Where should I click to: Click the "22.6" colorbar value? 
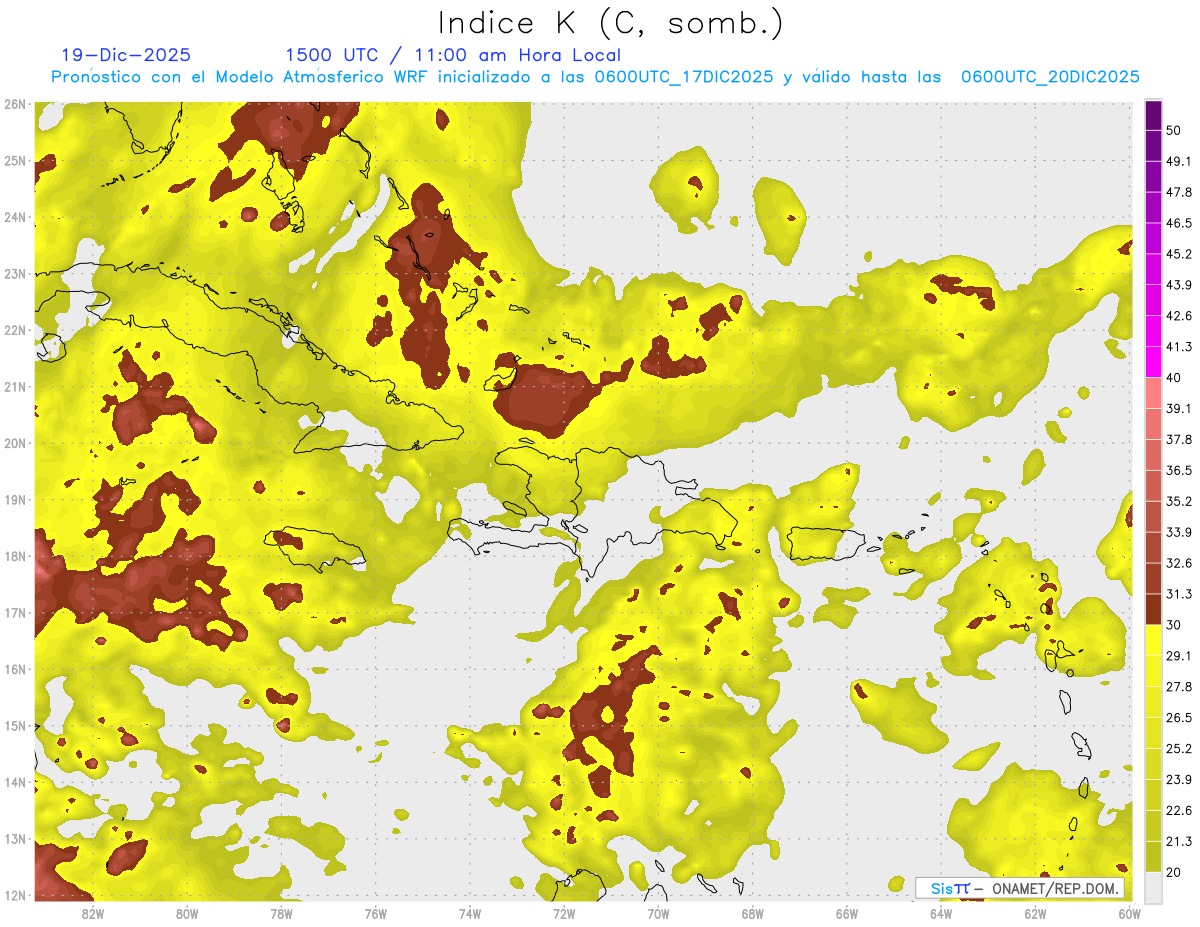pos(1179,811)
